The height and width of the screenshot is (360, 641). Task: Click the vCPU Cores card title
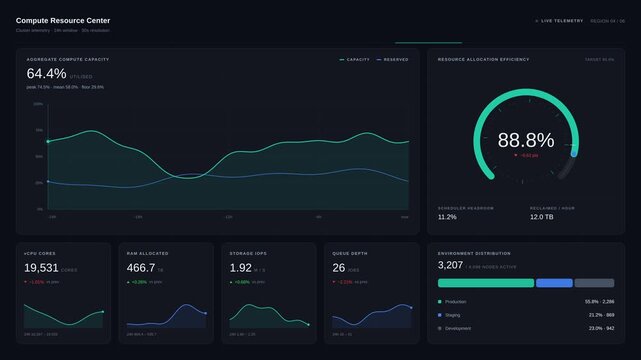(x=40, y=253)
